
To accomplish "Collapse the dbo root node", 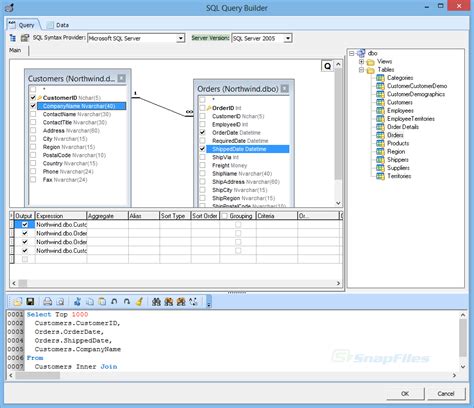I will click(x=351, y=53).
